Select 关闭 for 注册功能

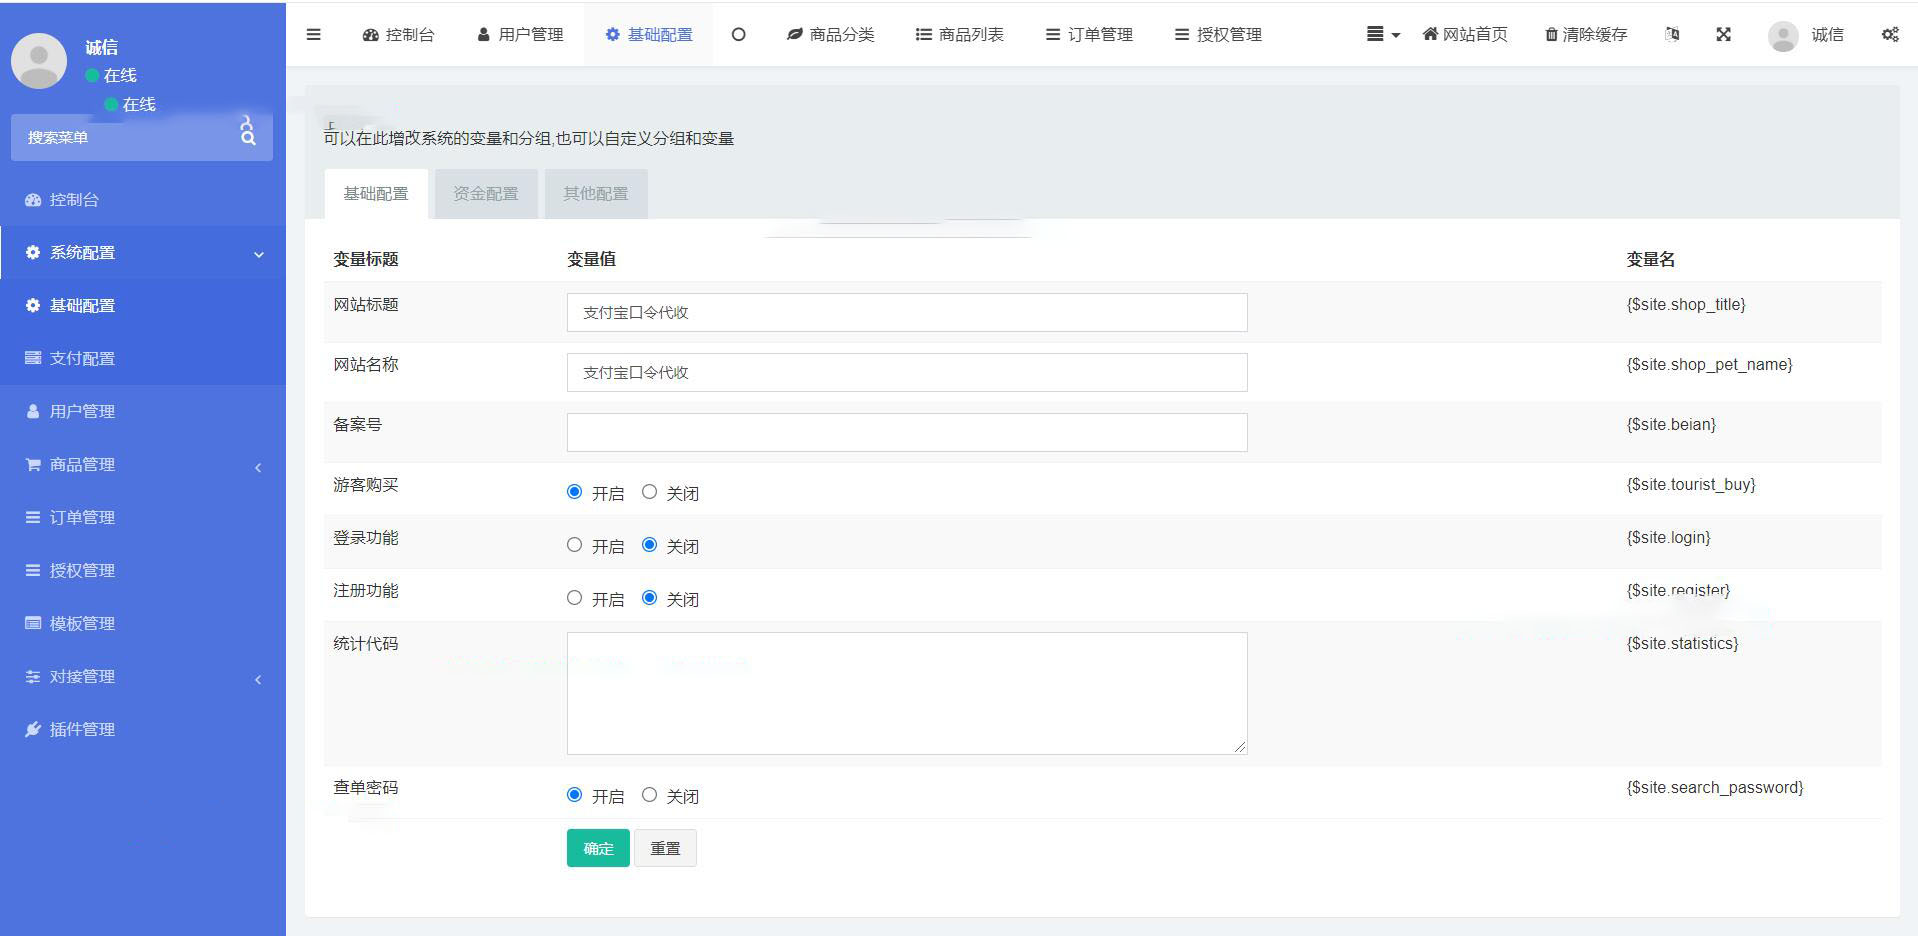point(650,598)
